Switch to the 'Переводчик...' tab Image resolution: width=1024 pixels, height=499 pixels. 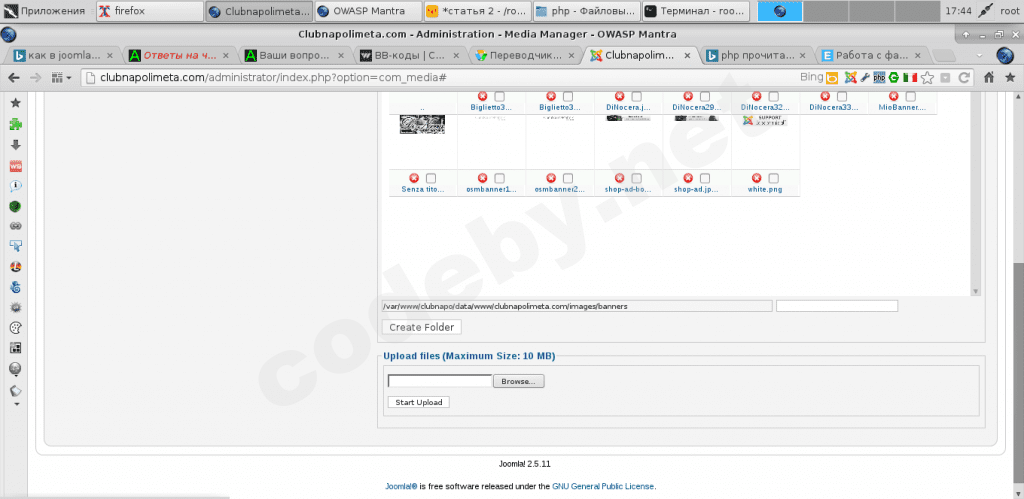point(526,56)
